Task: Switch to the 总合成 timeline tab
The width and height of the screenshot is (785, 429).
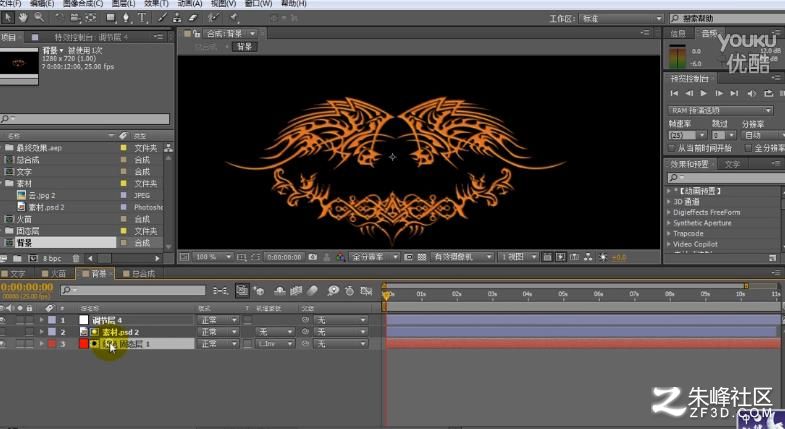Action: (139, 273)
